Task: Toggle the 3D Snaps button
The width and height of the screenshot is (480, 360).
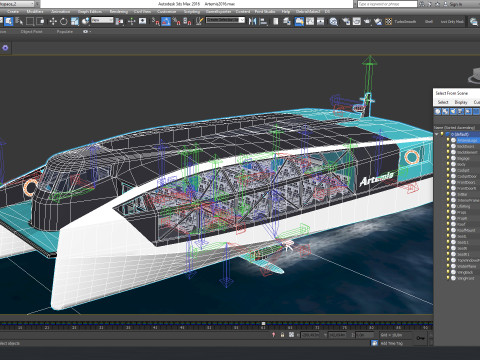Action: [x=155, y=21]
